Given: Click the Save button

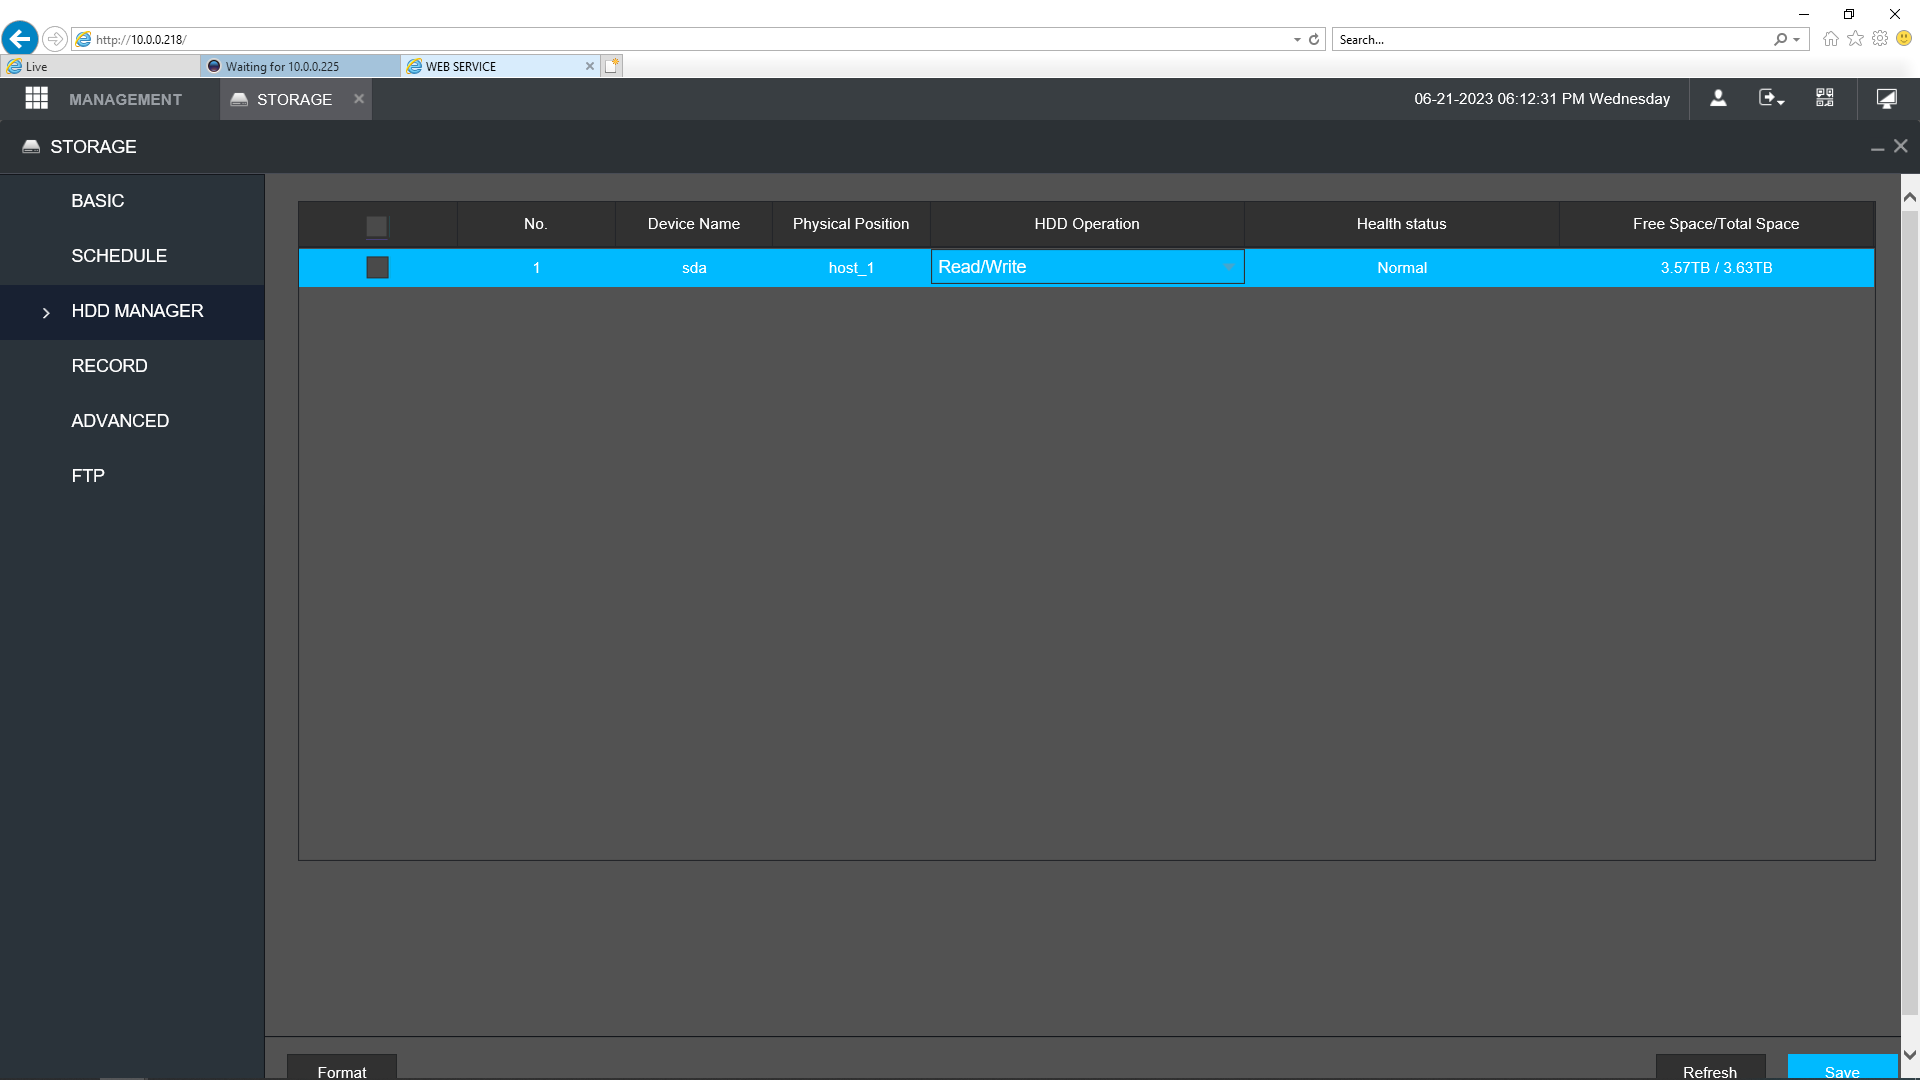Looking at the screenshot, I should [1842, 1068].
